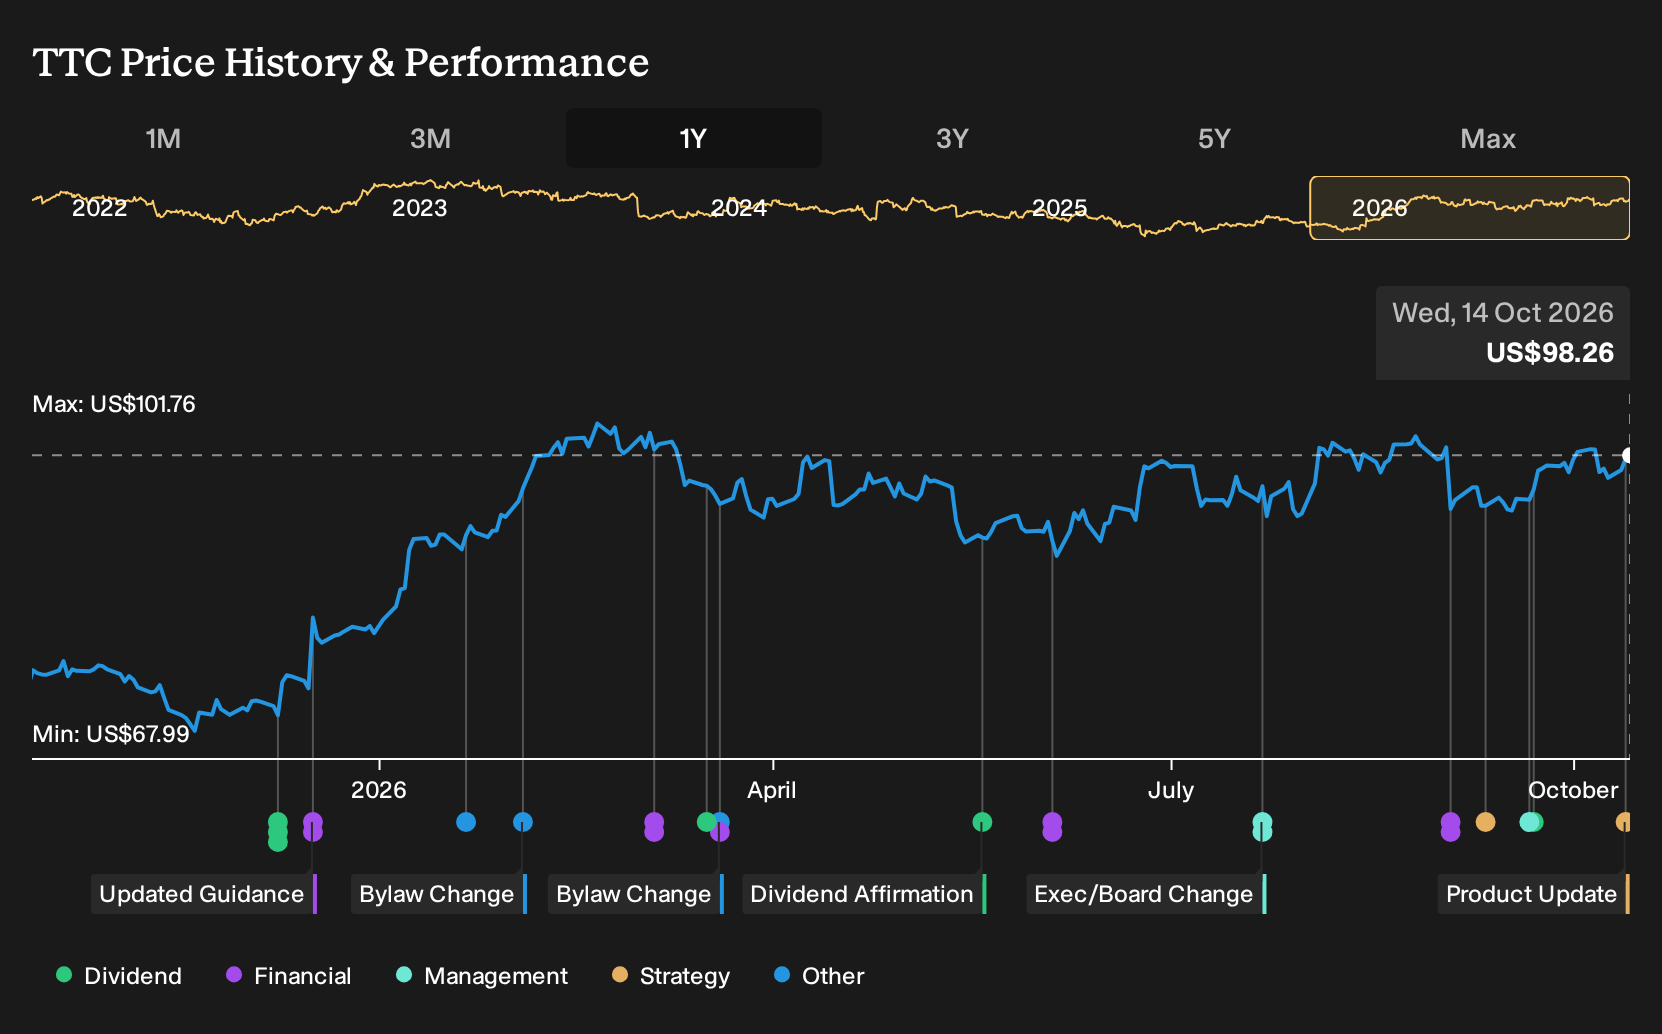This screenshot has width=1662, height=1034.
Task: Click the orange strategy marker before October
Action: click(x=1485, y=822)
